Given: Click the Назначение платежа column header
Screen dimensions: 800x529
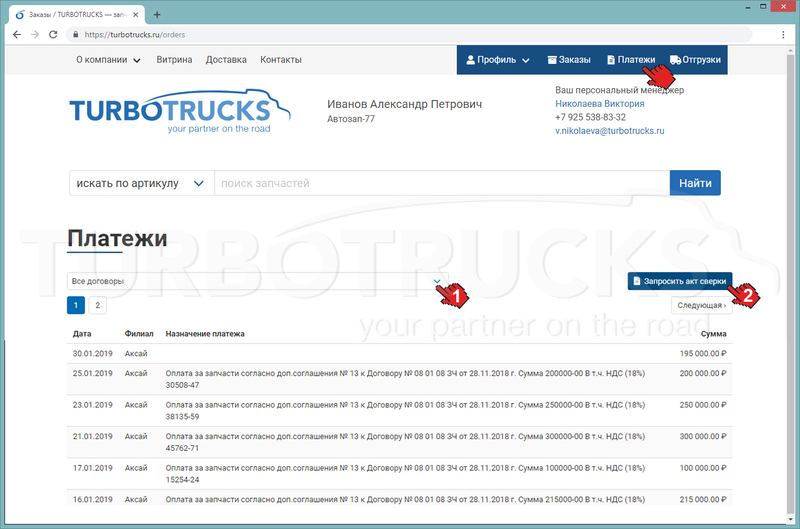Looking at the screenshot, I should (205, 334).
